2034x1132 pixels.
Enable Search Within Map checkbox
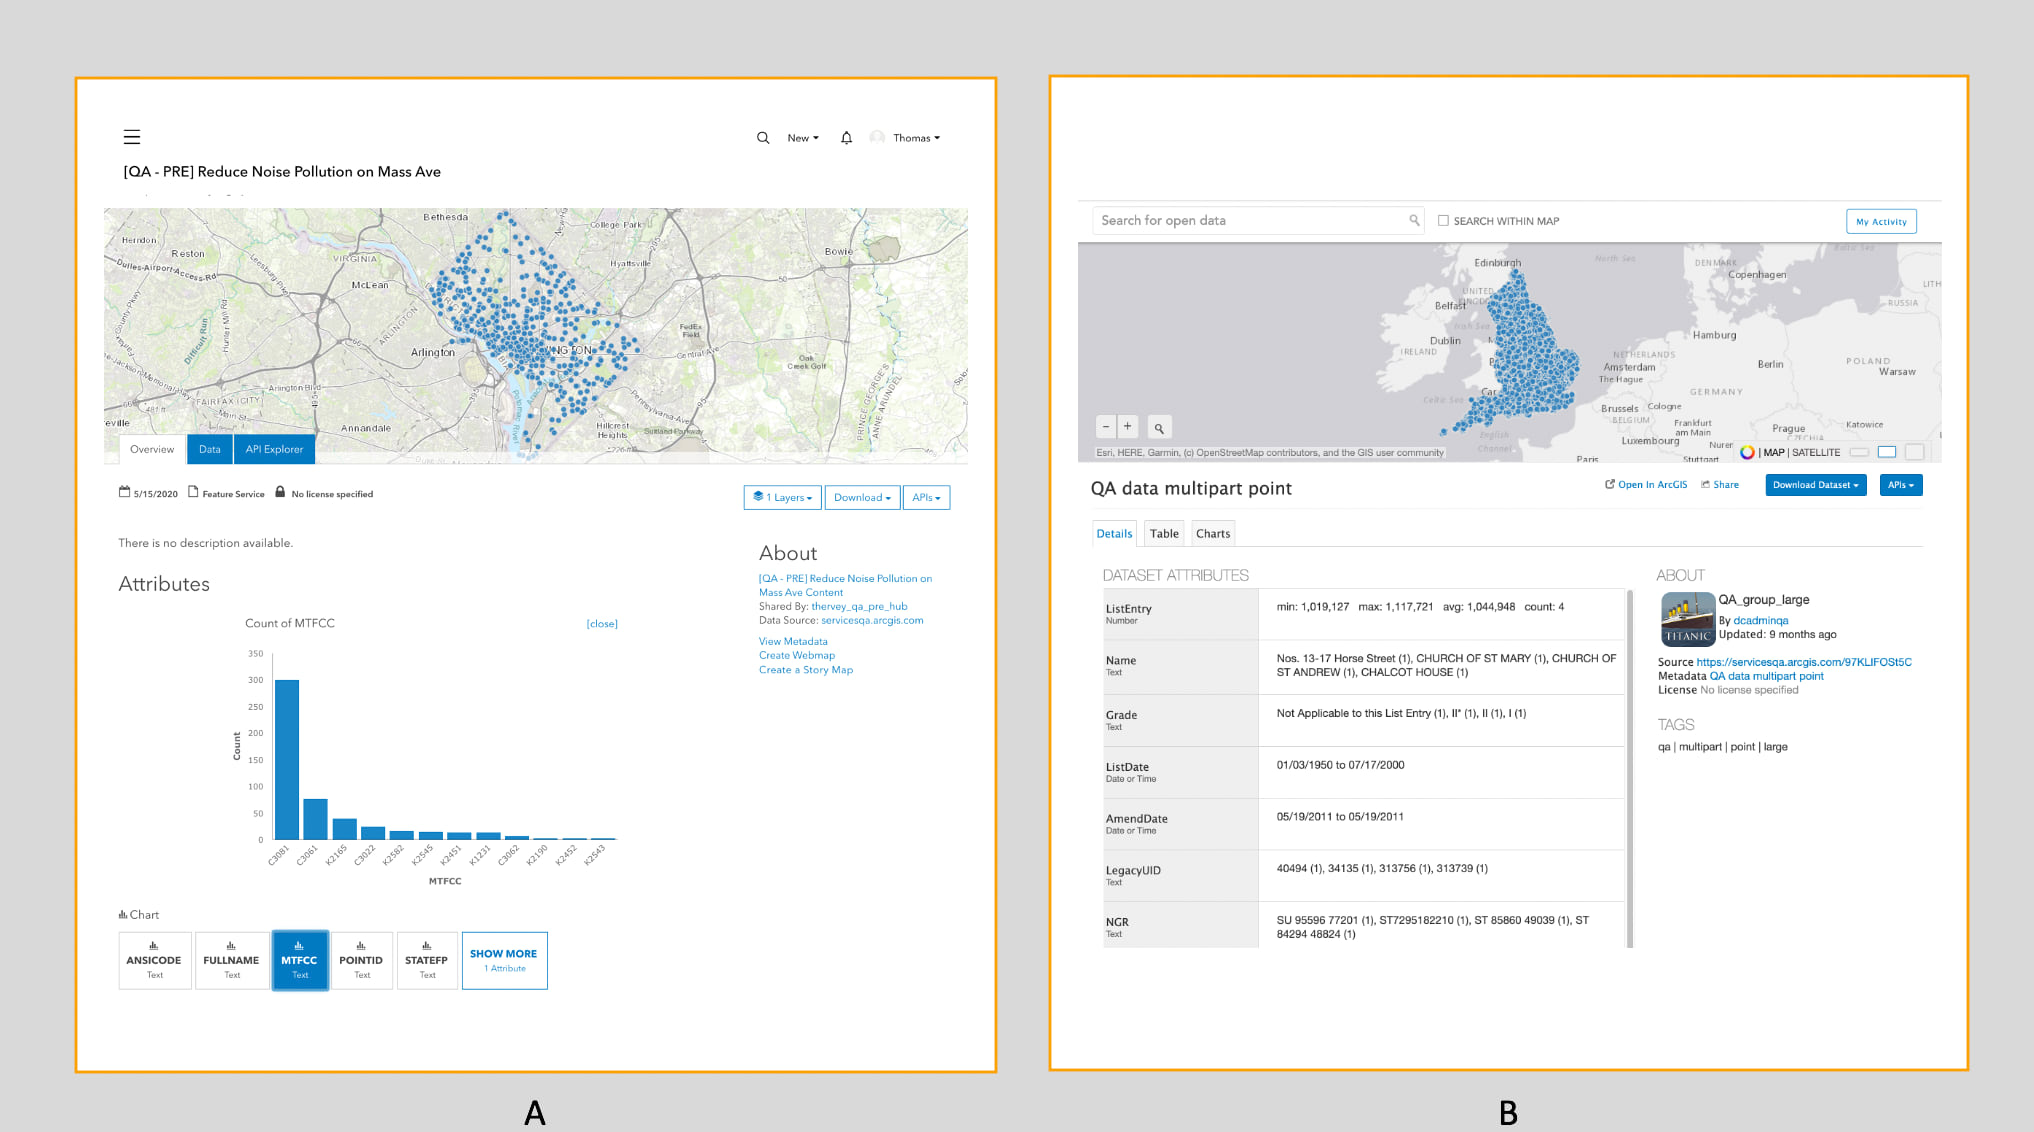tap(1443, 221)
